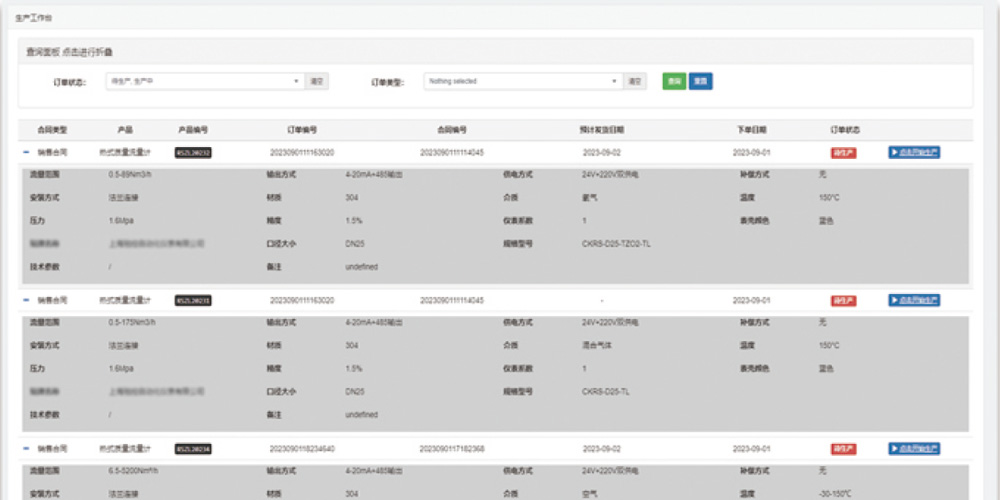1000x500 pixels.
Task: Click the blue 重置 reset button
Action: pyautogui.click(x=700, y=81)
